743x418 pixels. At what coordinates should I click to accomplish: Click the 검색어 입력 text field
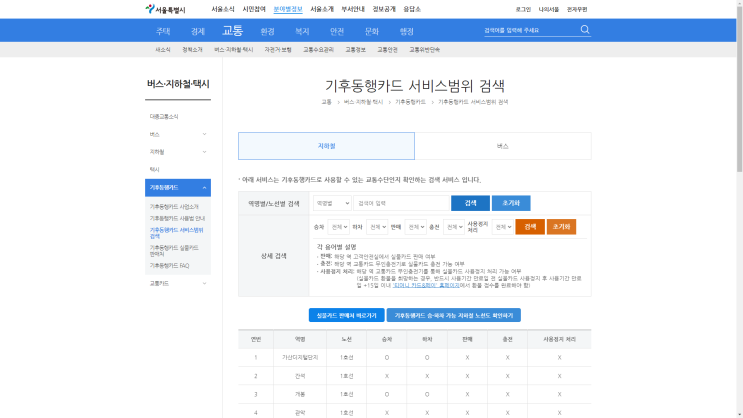pos(401,203)
